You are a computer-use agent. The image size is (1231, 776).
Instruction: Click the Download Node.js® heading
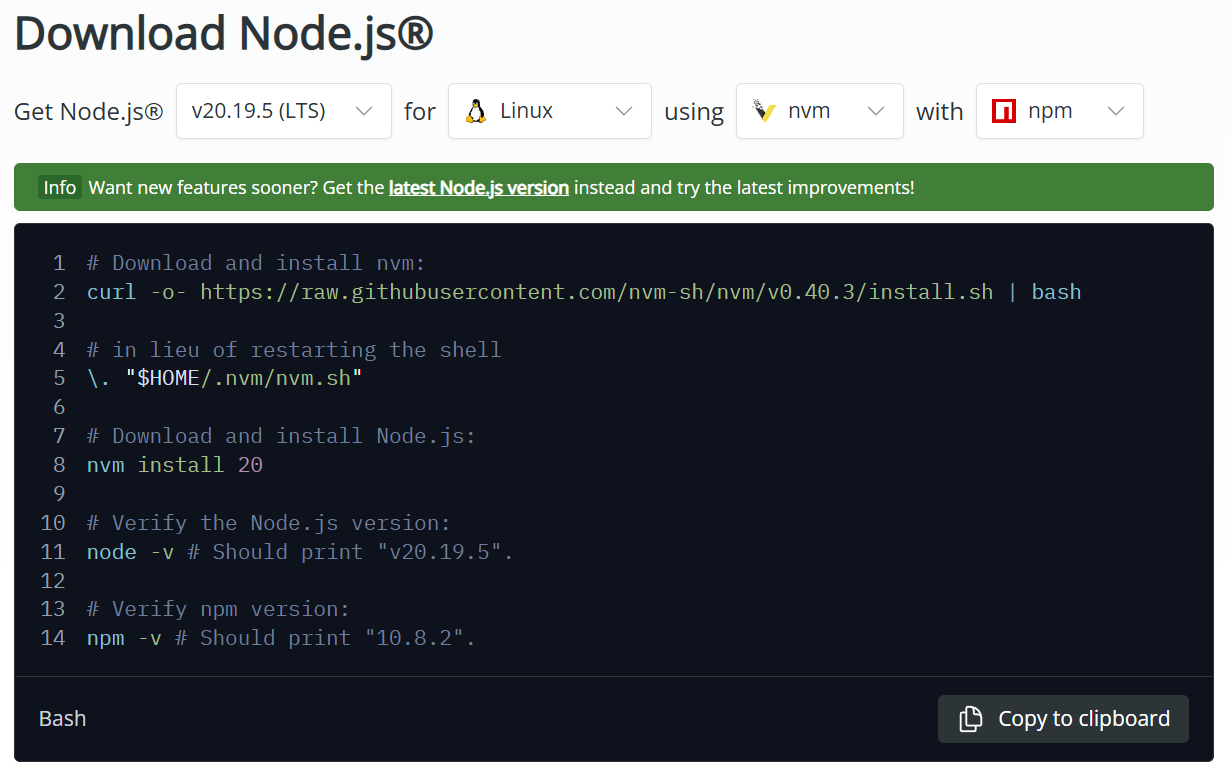pos(224,34)
